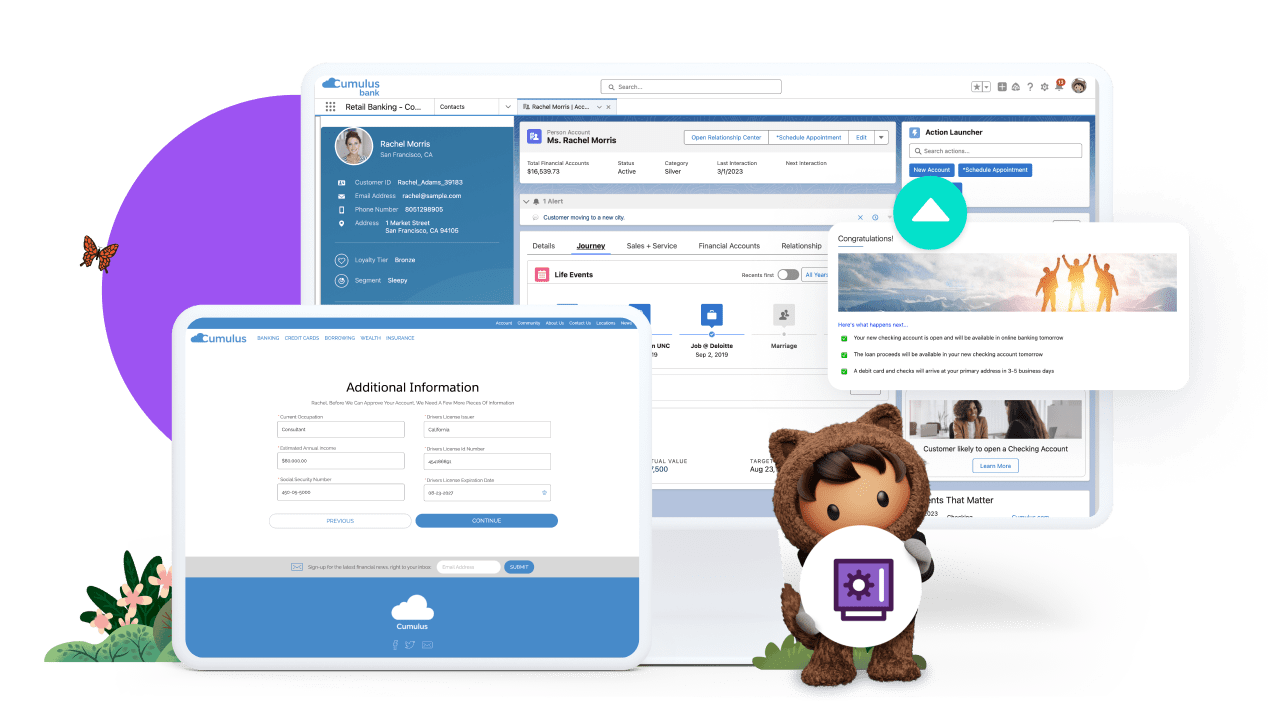Open the Contacts navigation item
This screenshot has height=714, width=1268.
click(452, 106)
